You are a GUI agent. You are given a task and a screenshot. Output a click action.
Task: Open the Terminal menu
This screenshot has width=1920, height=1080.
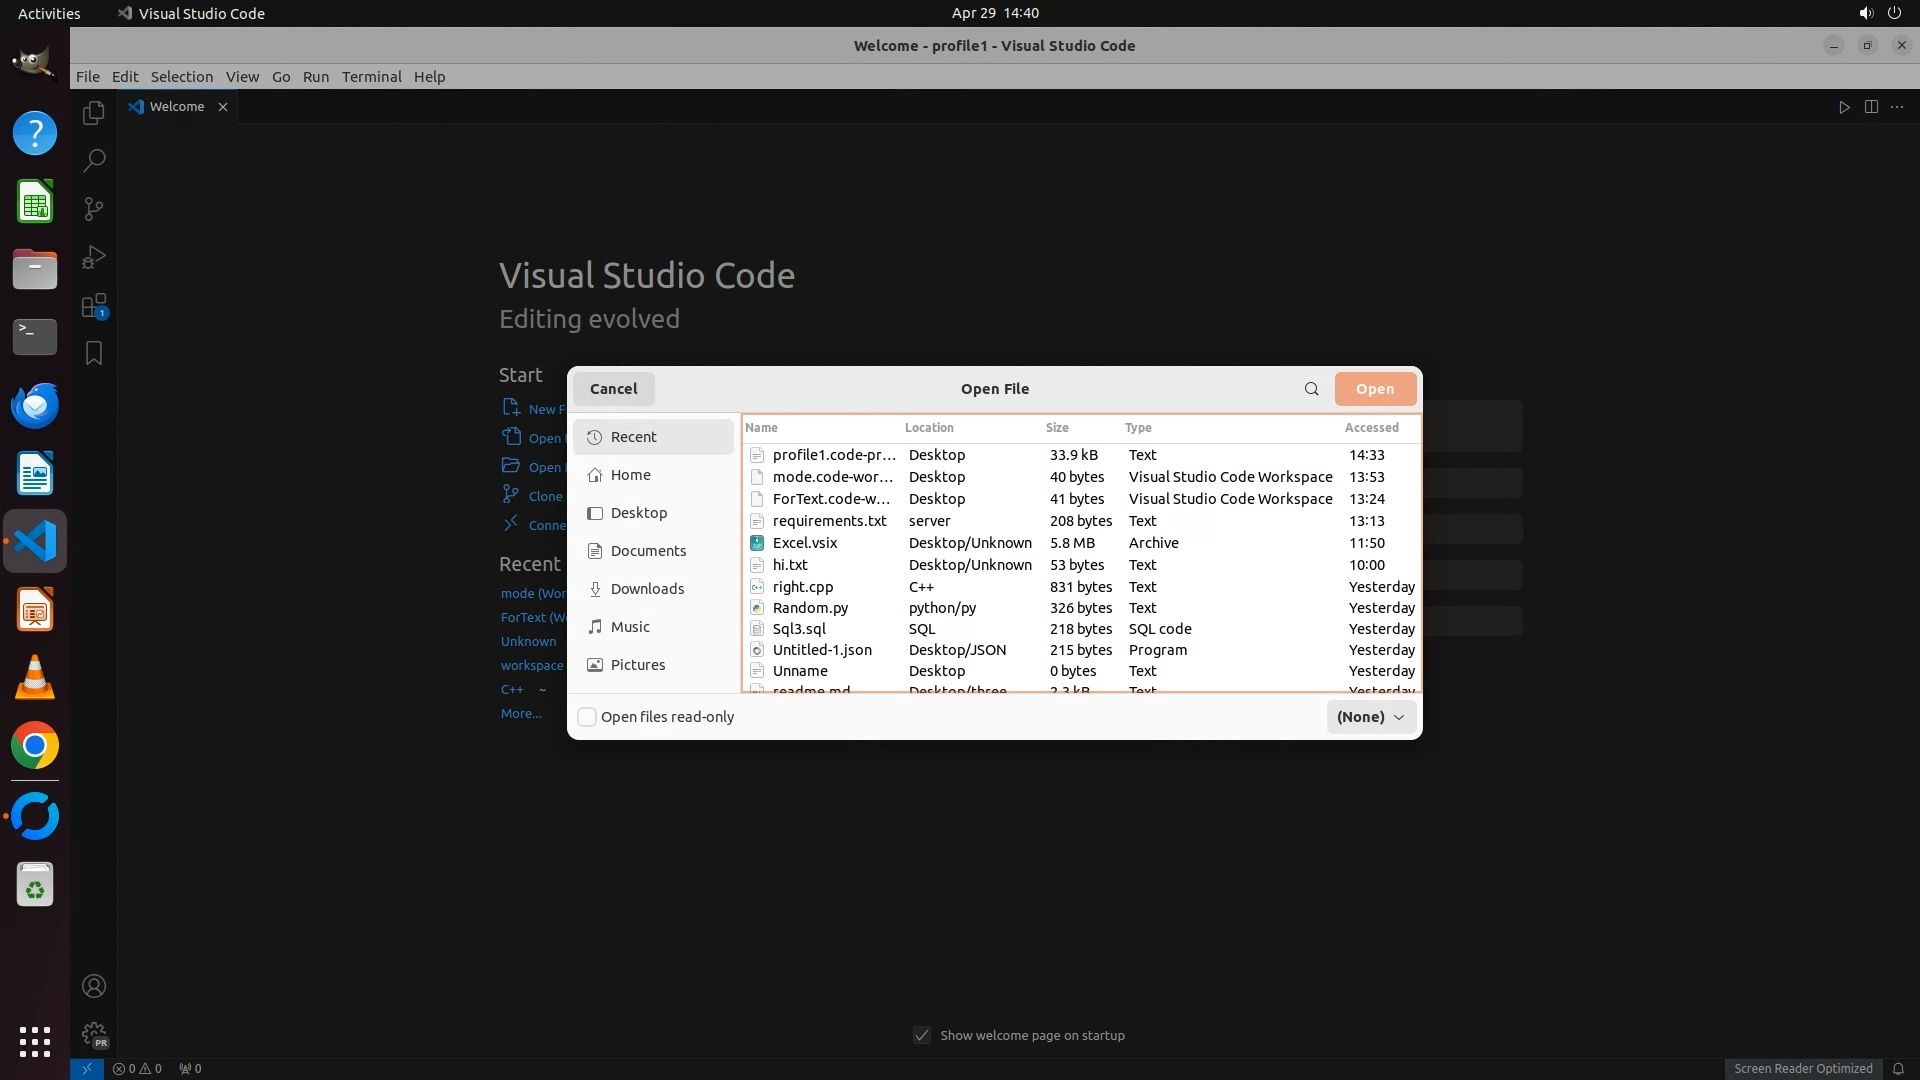tap(371, 77)
